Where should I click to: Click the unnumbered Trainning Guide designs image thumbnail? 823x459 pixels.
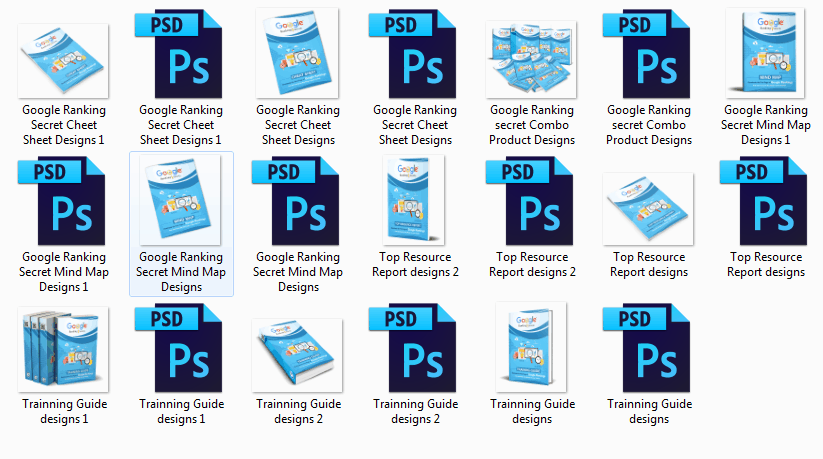[532, 351]
